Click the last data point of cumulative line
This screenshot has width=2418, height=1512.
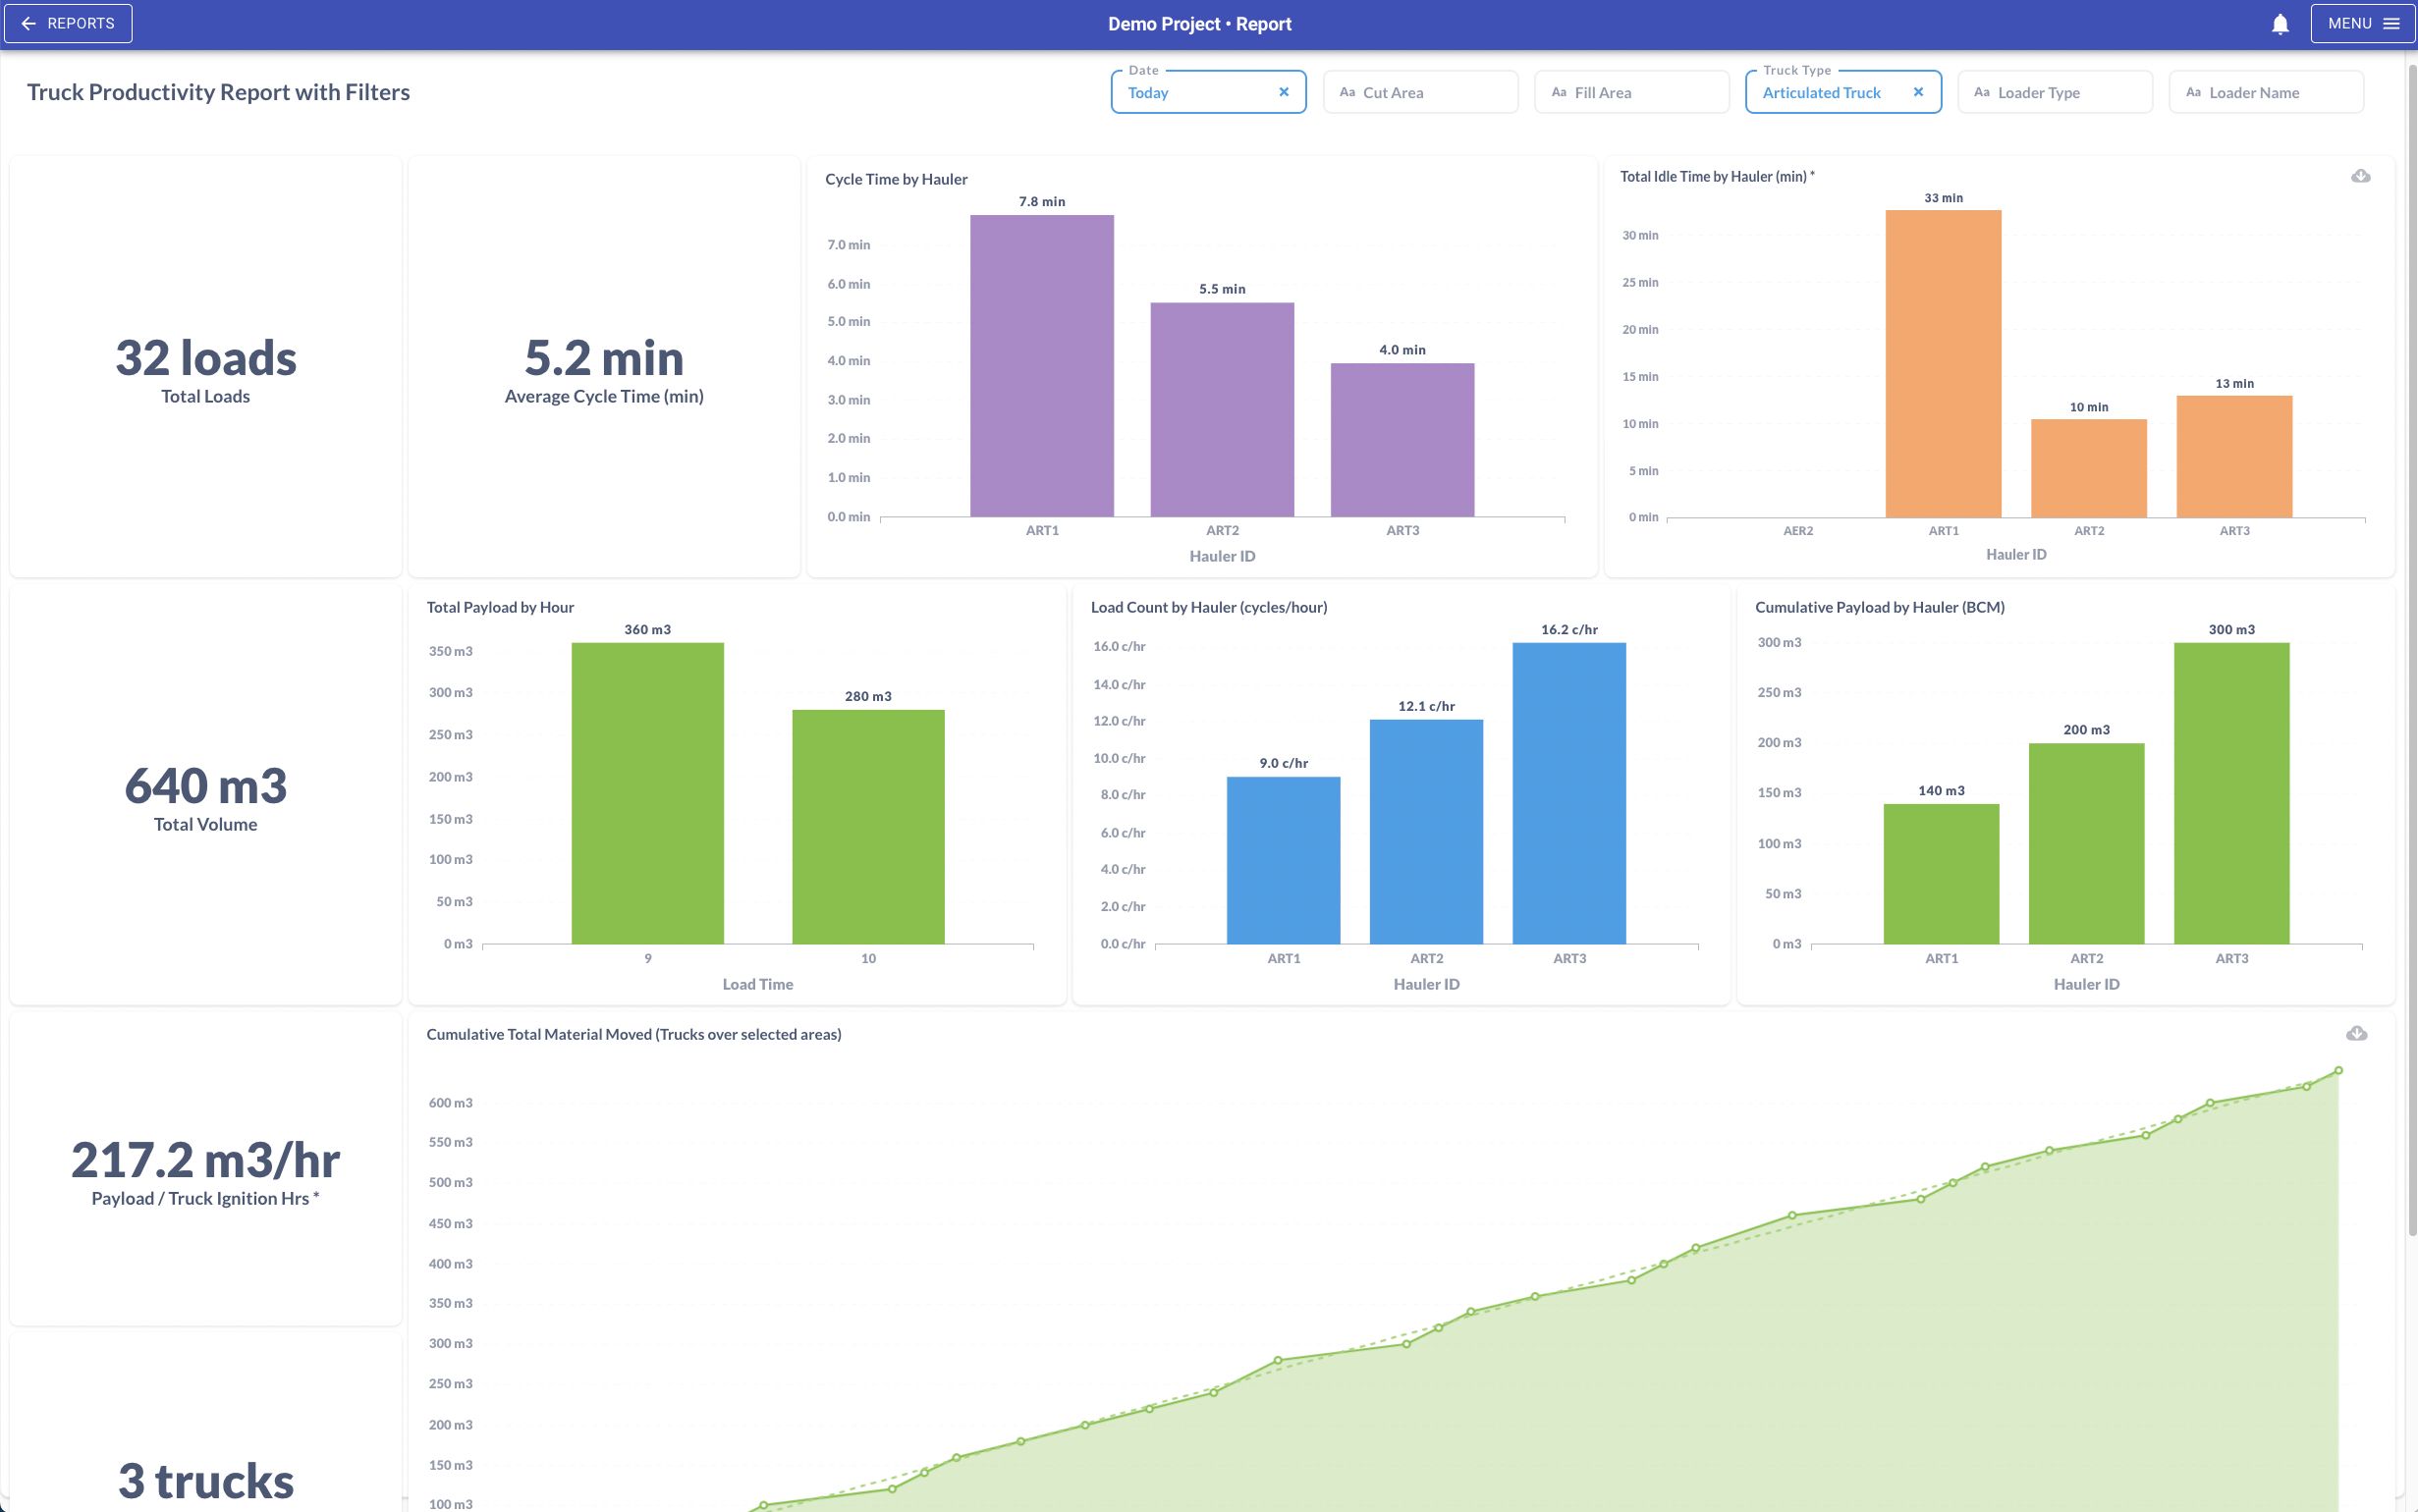click(2339, 1070)
